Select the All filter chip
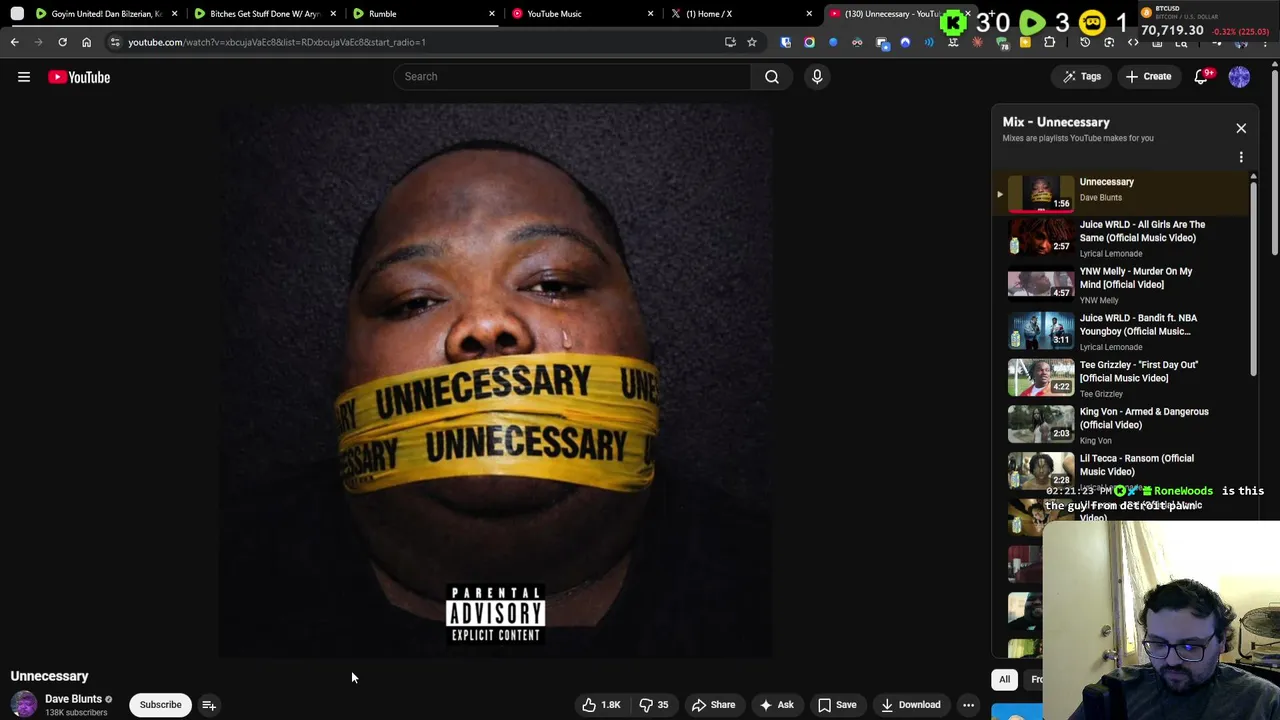Viewport: 1280px width, 720px height. [x=1004, y=680]
